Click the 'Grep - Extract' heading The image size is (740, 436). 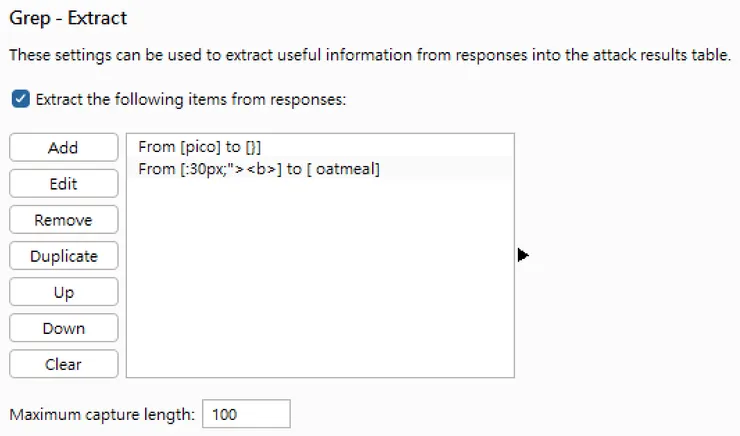68,19
